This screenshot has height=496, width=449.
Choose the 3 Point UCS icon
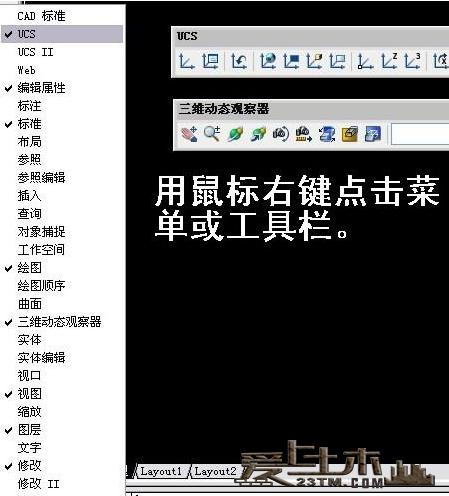click(x=412, y=61)
